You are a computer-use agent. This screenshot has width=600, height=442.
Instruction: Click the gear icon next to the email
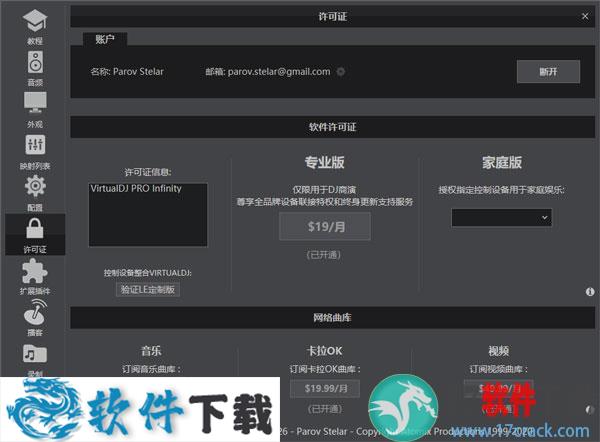point(341,72)
